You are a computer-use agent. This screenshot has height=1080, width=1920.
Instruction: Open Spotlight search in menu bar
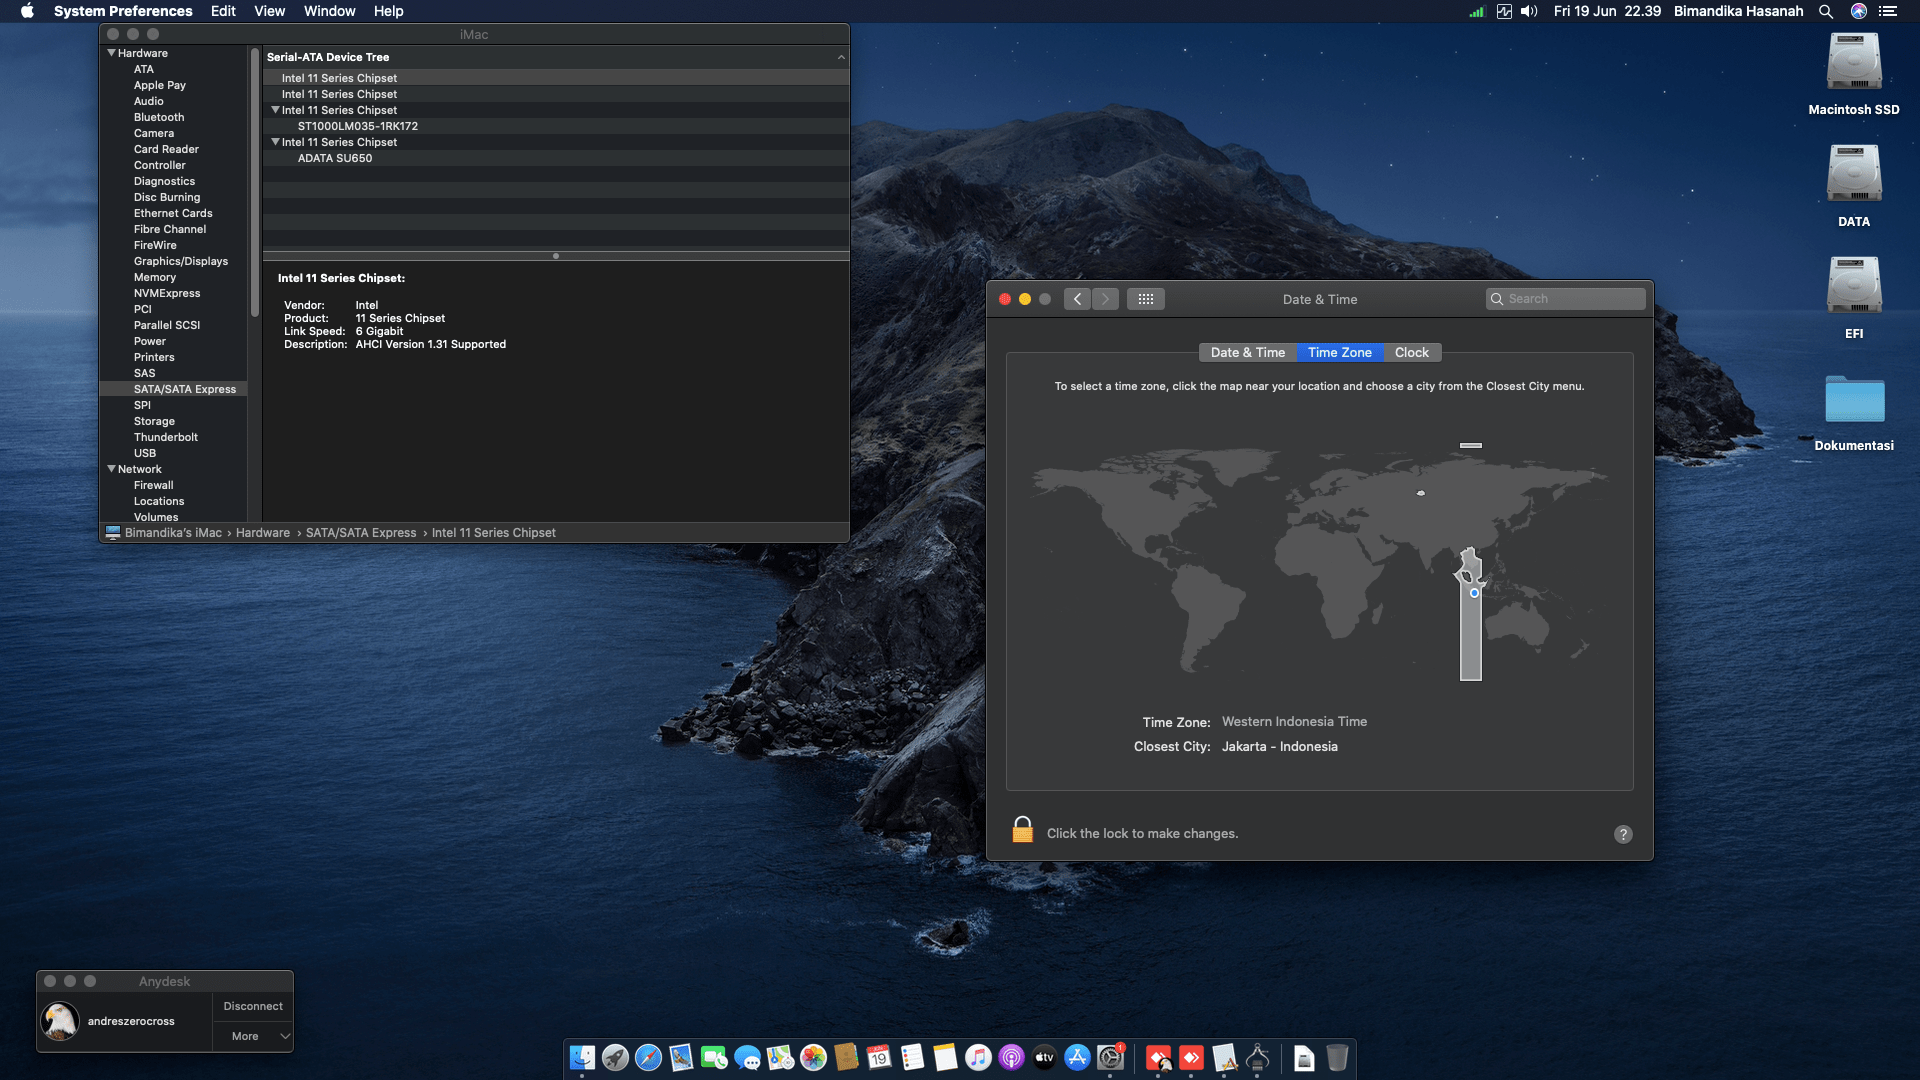point(1826,11)
